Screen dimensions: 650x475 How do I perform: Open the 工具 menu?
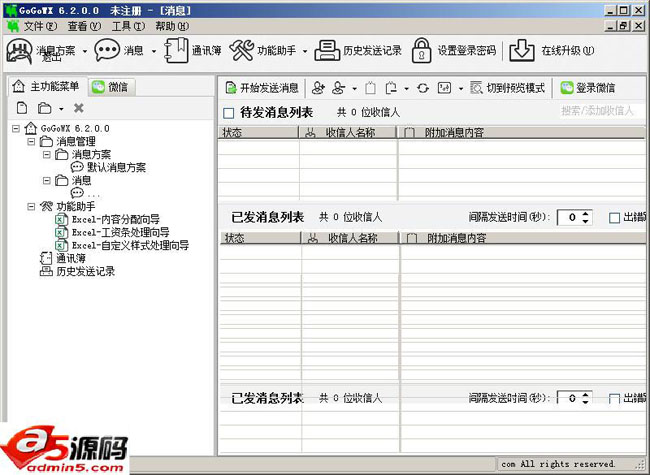128,26
